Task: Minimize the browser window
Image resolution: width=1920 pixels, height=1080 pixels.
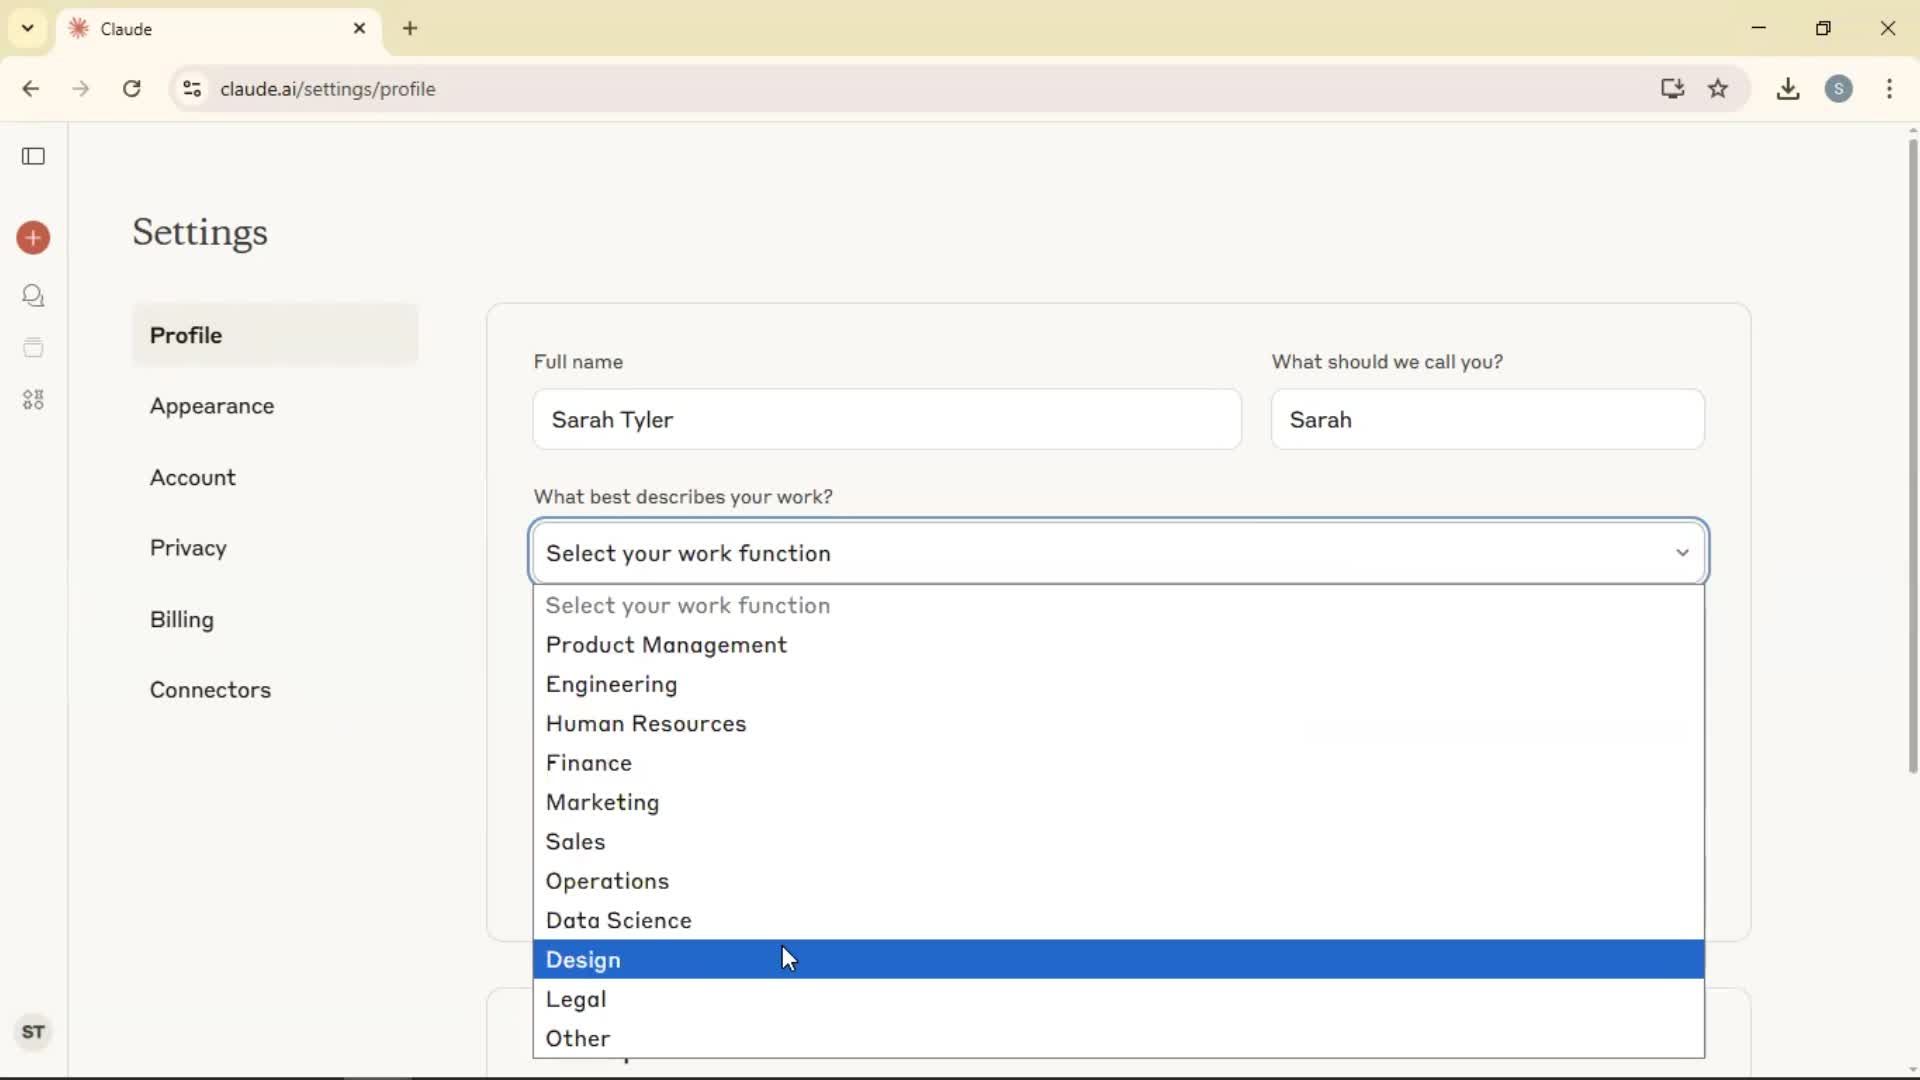Action: pos(1759,28)
